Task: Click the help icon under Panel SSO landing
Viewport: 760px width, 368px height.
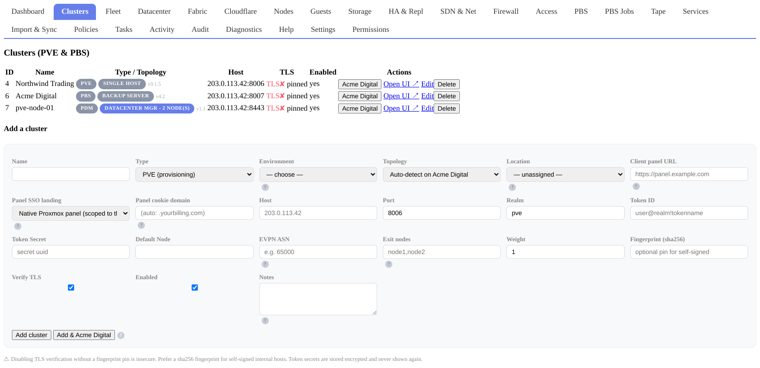Action: [18, 226]
